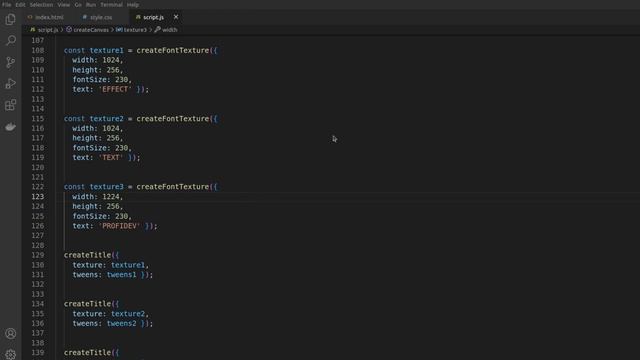Click createFontTexture call on line 122

pos(173,187)
